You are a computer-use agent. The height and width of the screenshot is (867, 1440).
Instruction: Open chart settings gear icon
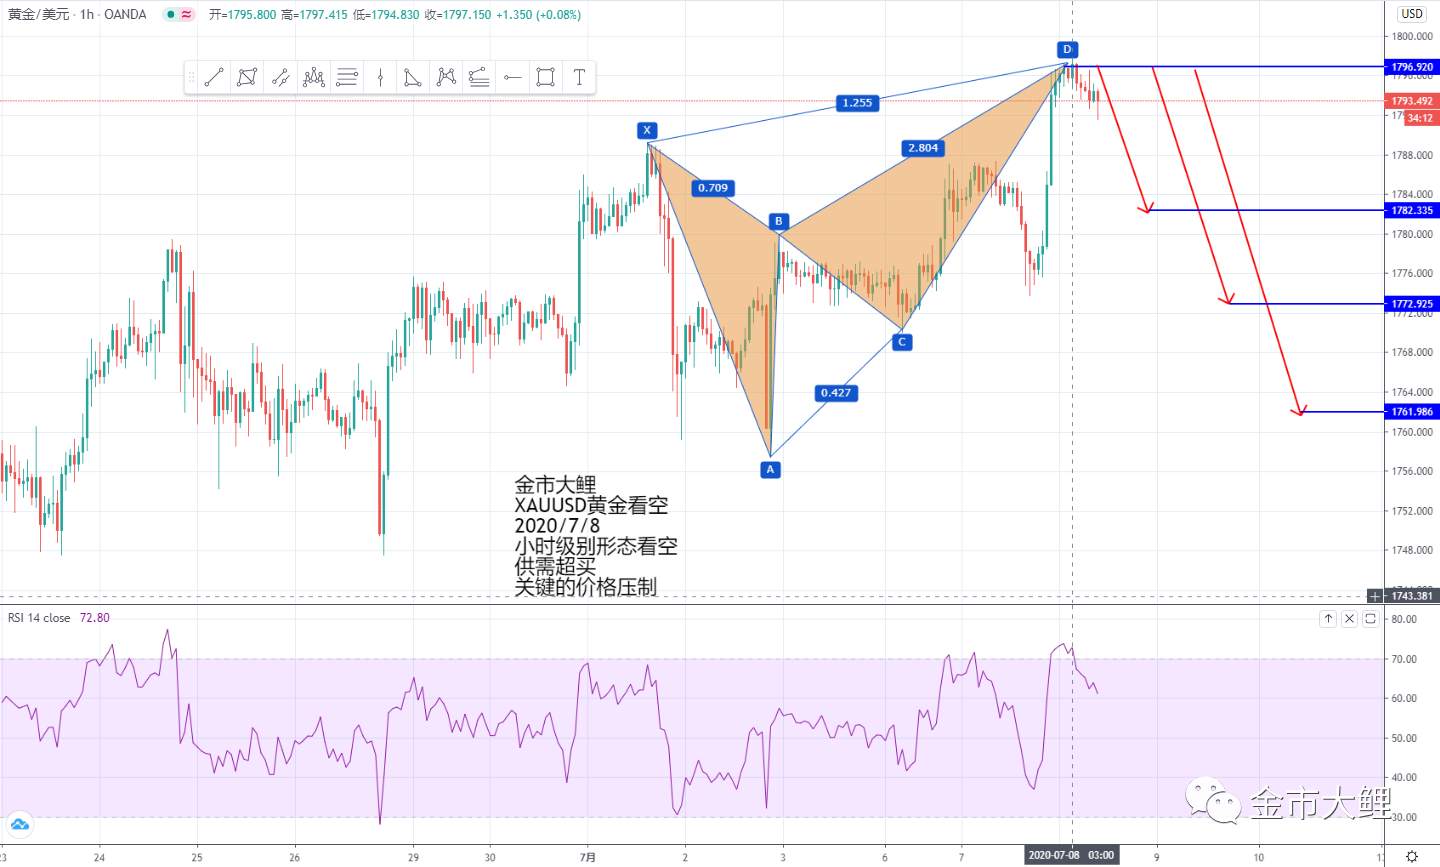[1411, 856]
